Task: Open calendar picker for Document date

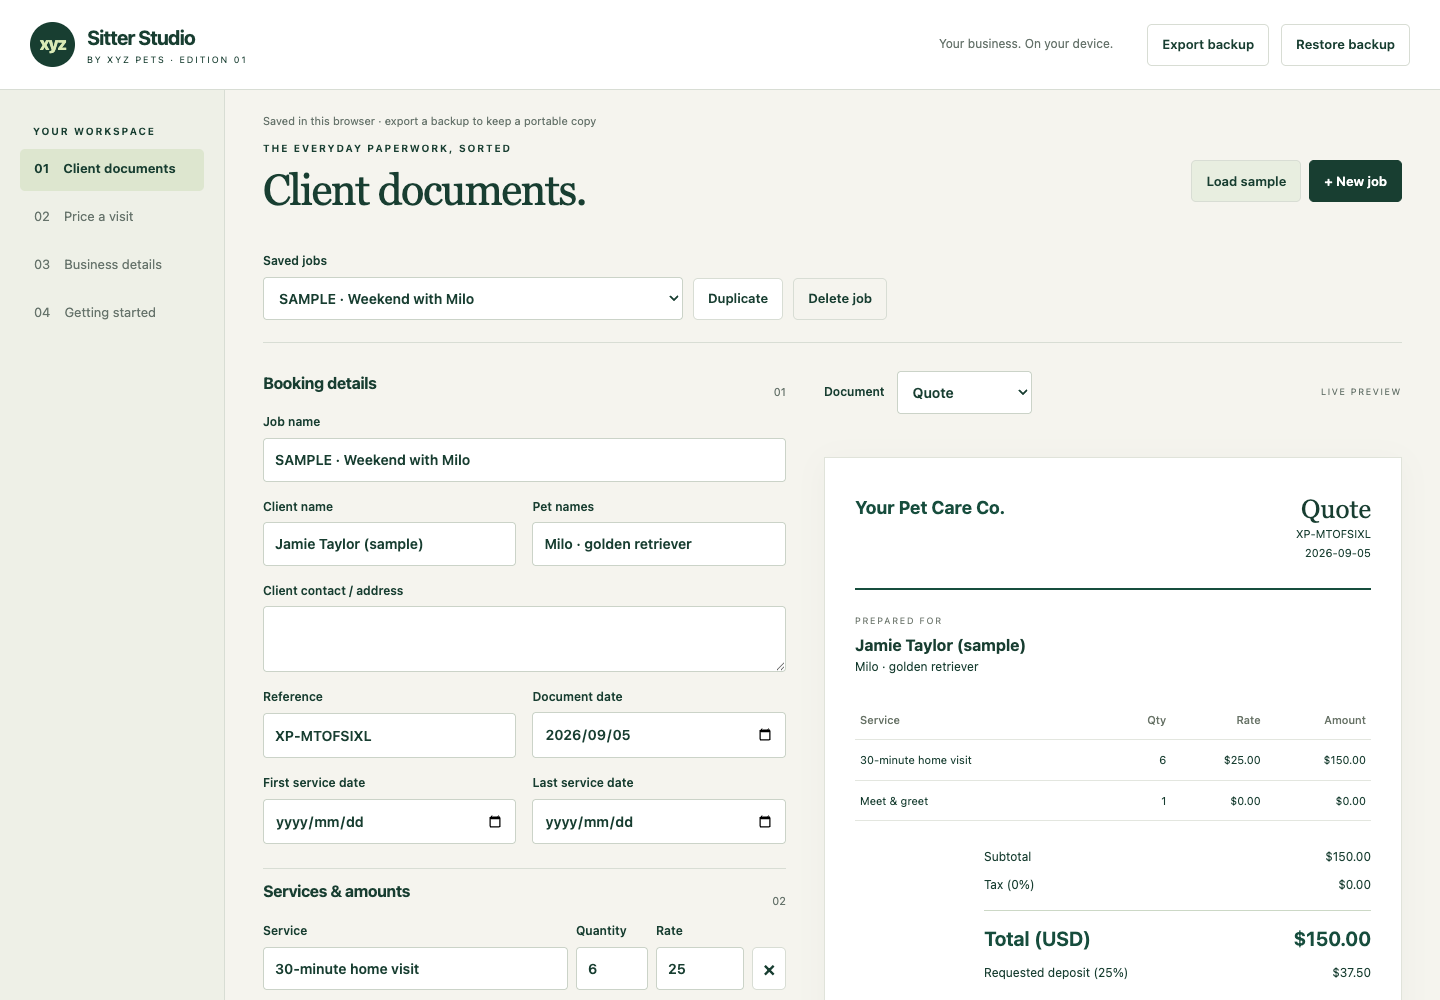Action: click(765, 735)
